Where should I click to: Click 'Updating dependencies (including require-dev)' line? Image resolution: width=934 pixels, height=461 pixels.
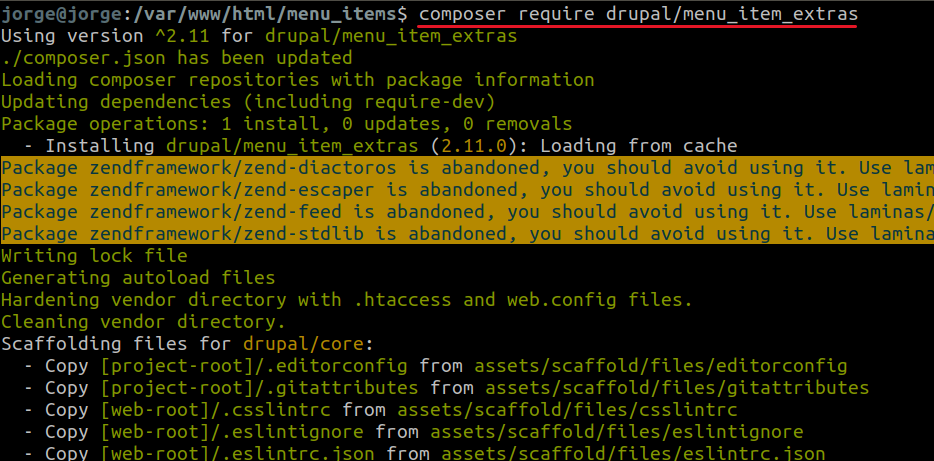coord(248,102)
